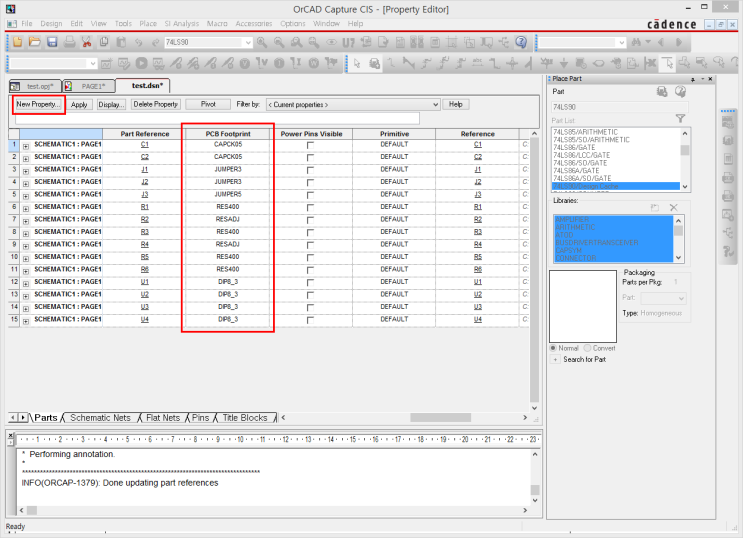This screenshot has height=538, width=743.
Task: Select 74LS86/GATE in the Part List
Action: 574,147
